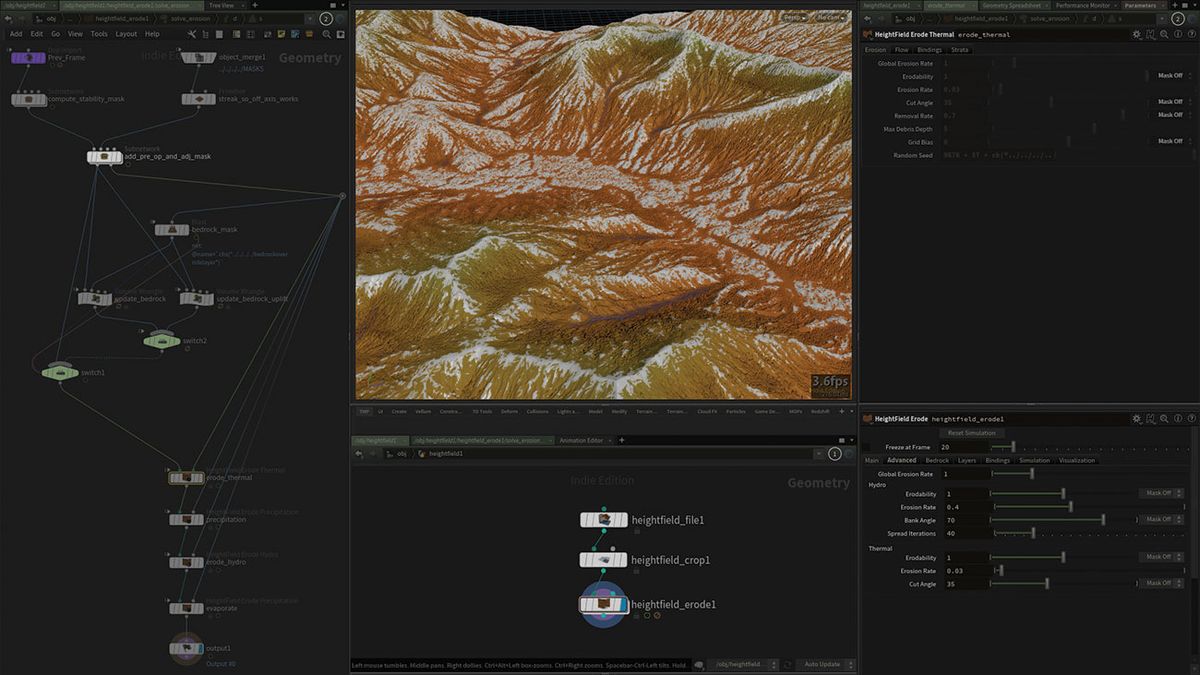The width and height of the screenshot is (1200, 675).
Task: Open Auto Update mode dropdown
Action: 826,664
